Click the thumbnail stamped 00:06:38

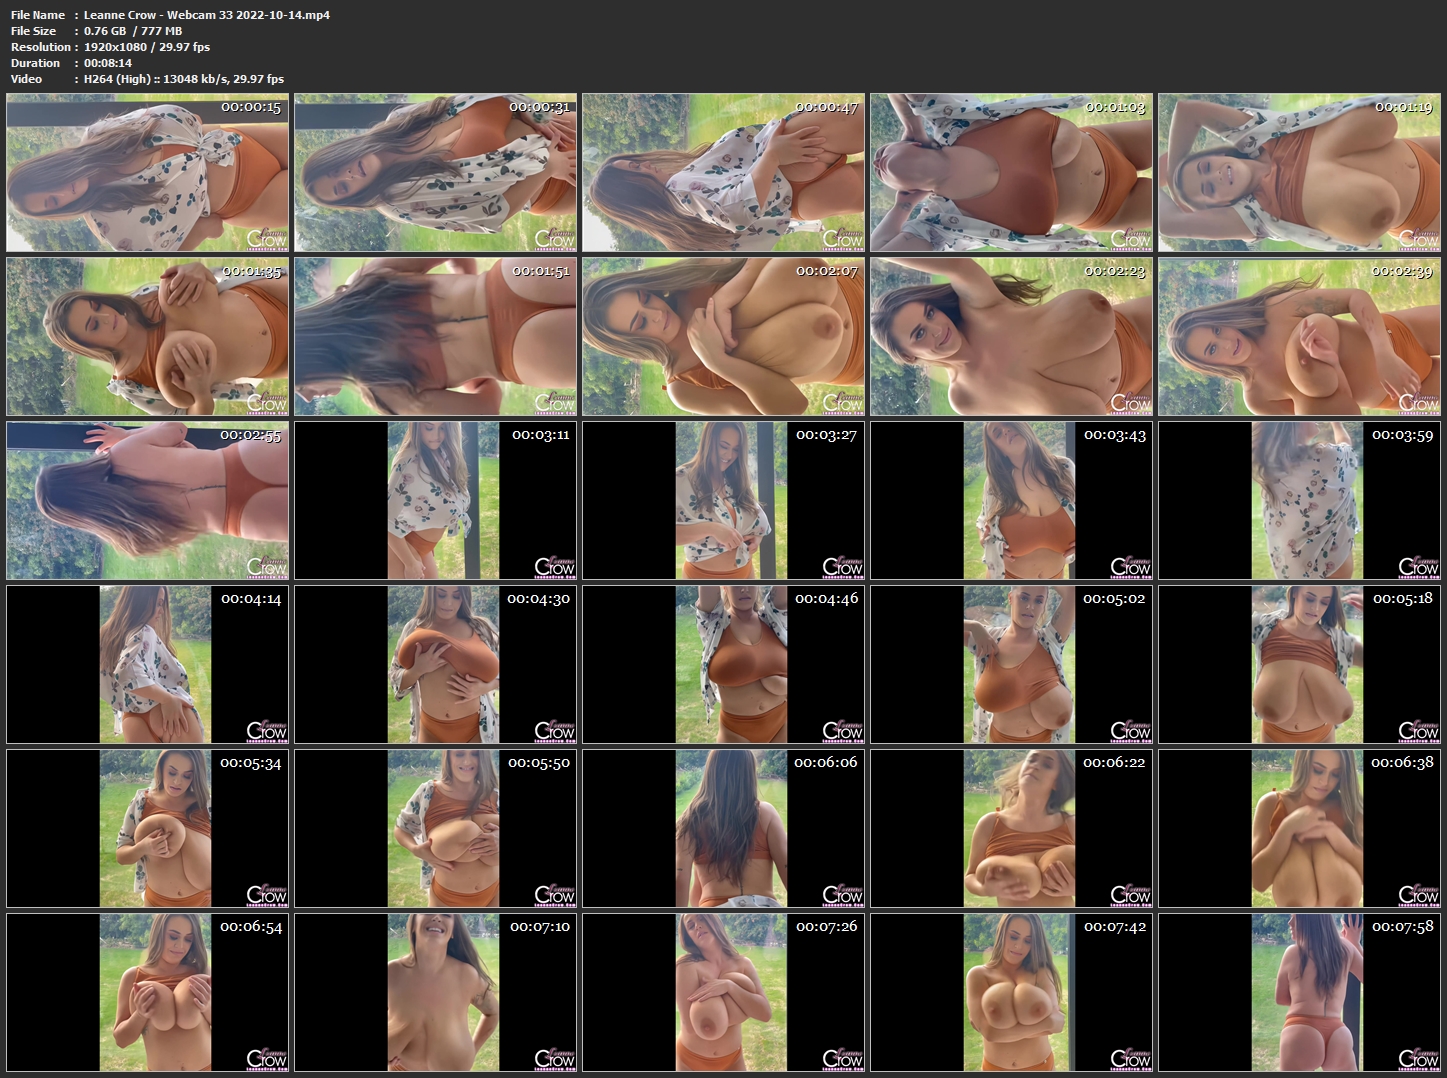(1299, 829)
